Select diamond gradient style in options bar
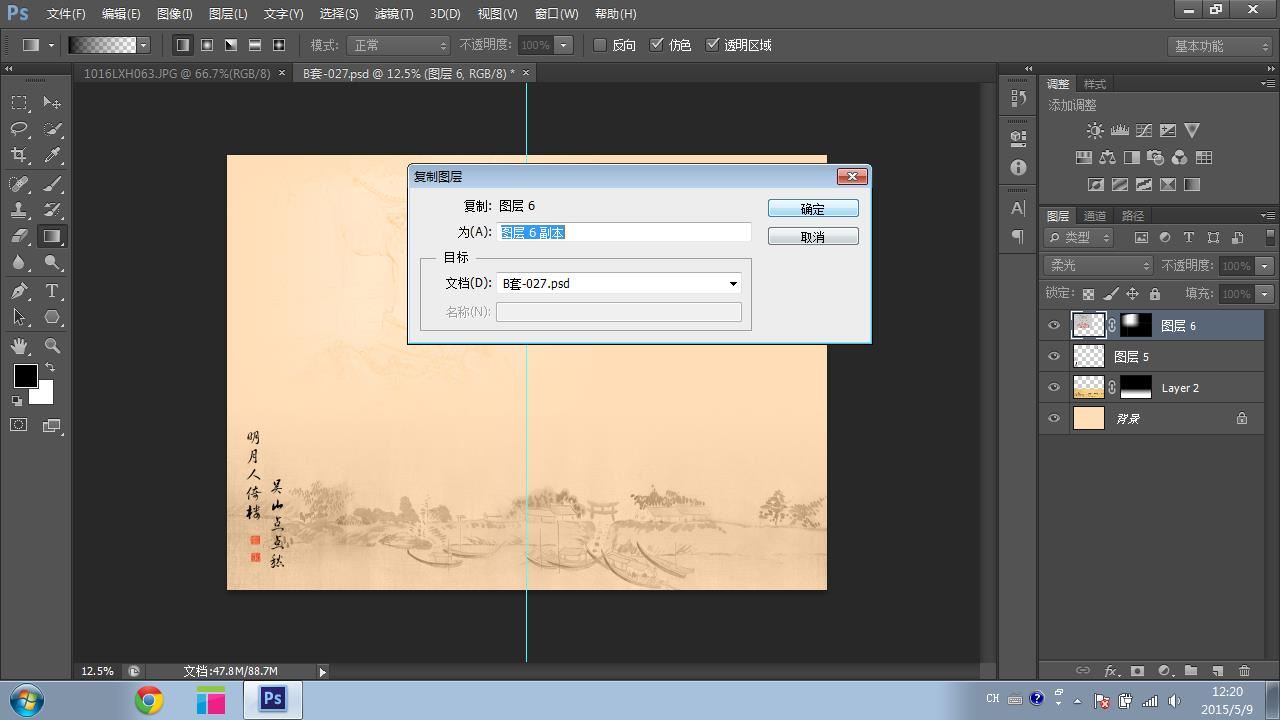 pyautogui.click(x=279, y=45)
